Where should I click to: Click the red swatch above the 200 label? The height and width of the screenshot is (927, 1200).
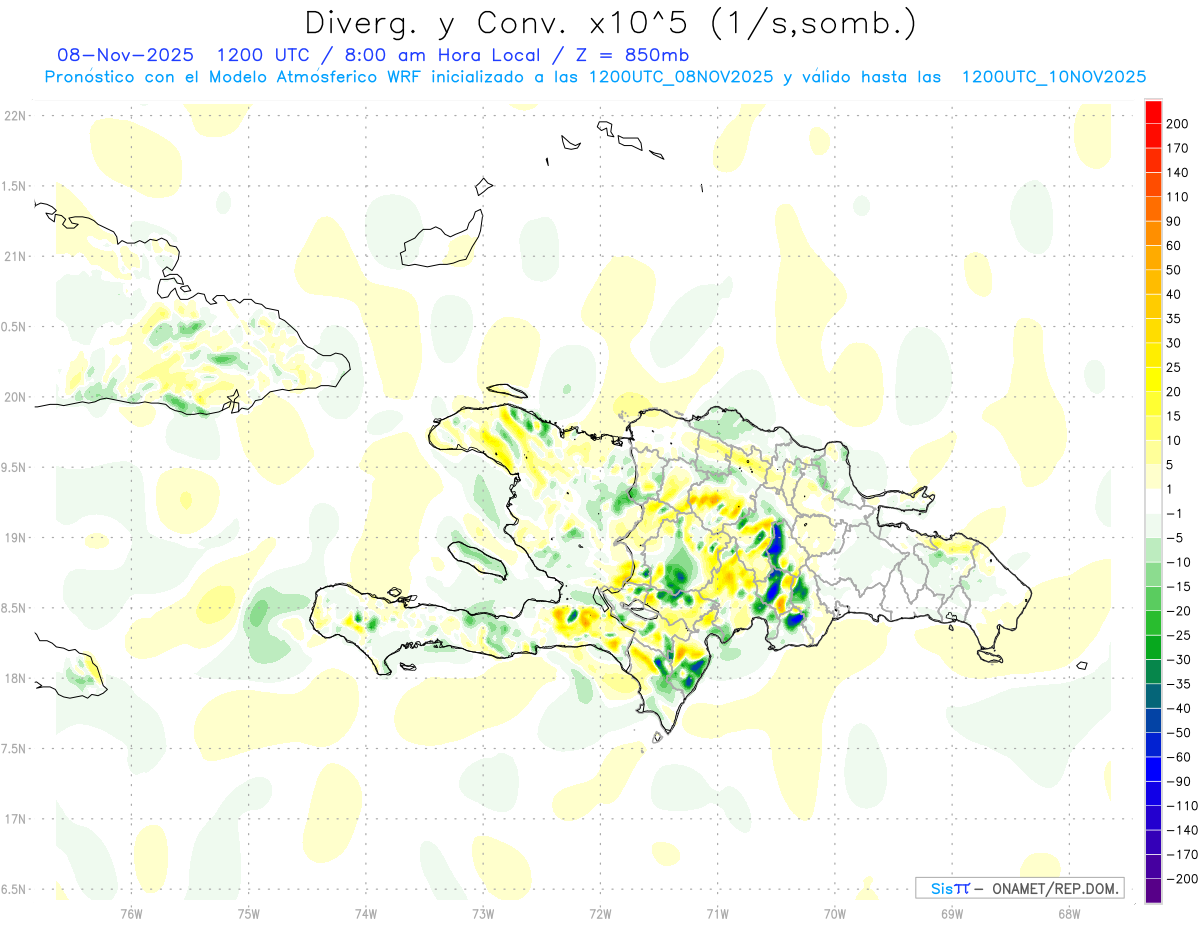tap(1153, 112)
